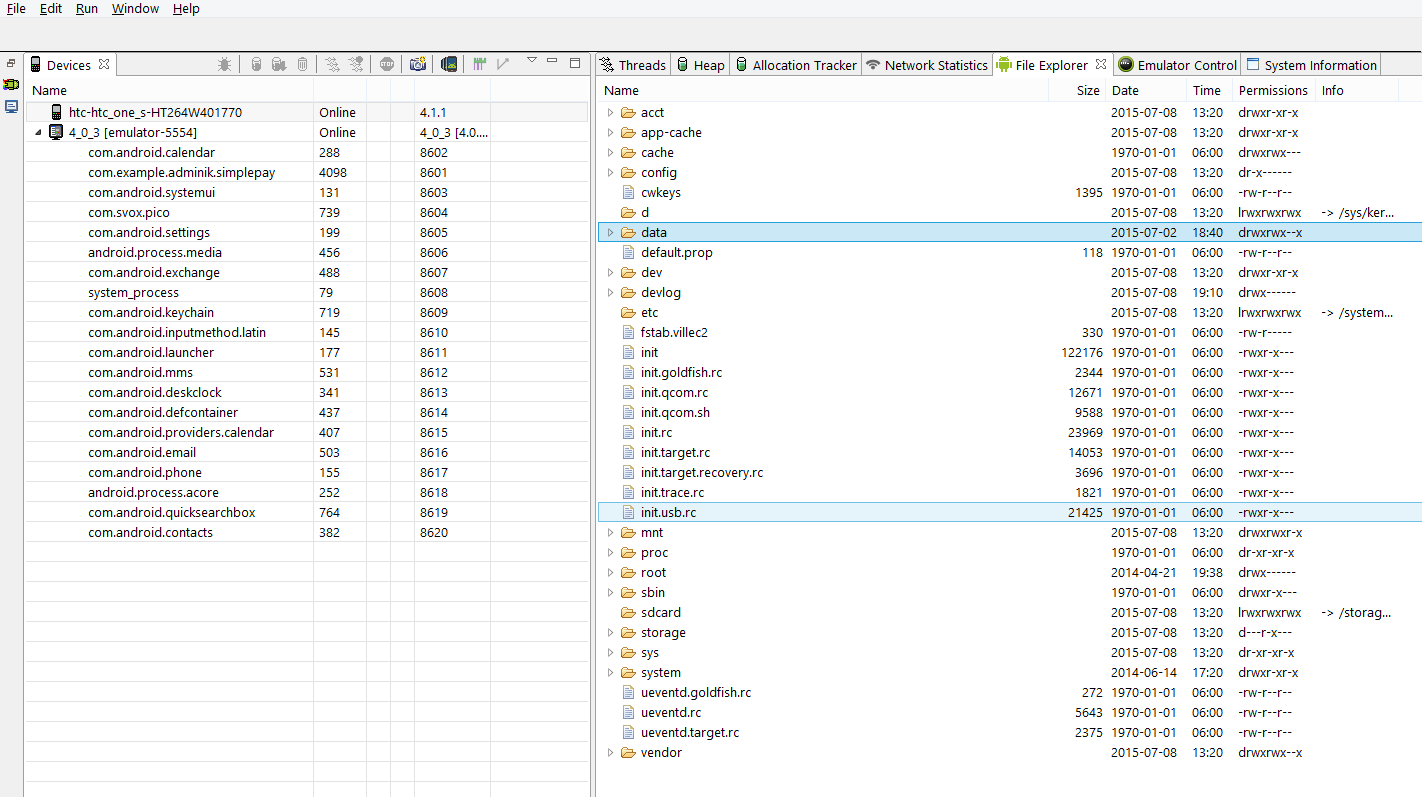Click the restore icon atop left trim strip
This screenshot has height=797, width=1422.
point(12,62)
